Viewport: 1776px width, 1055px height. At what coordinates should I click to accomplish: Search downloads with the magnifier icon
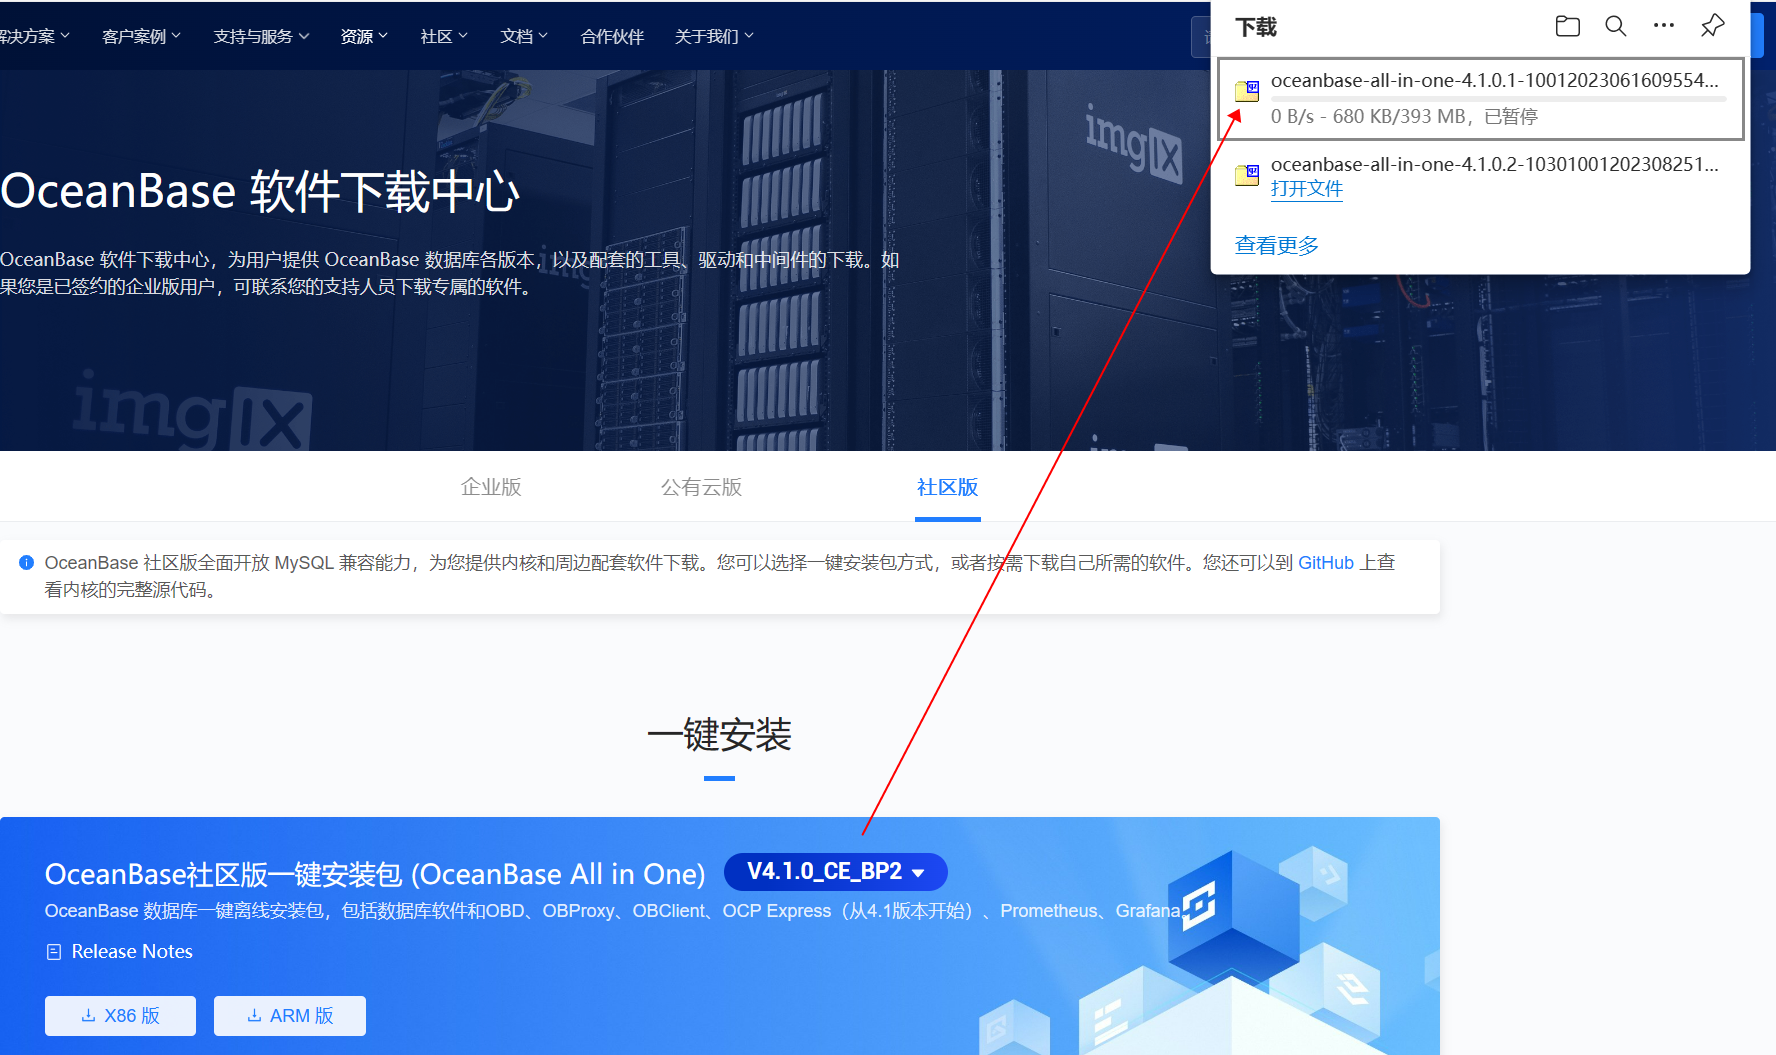coord(1616,26)
